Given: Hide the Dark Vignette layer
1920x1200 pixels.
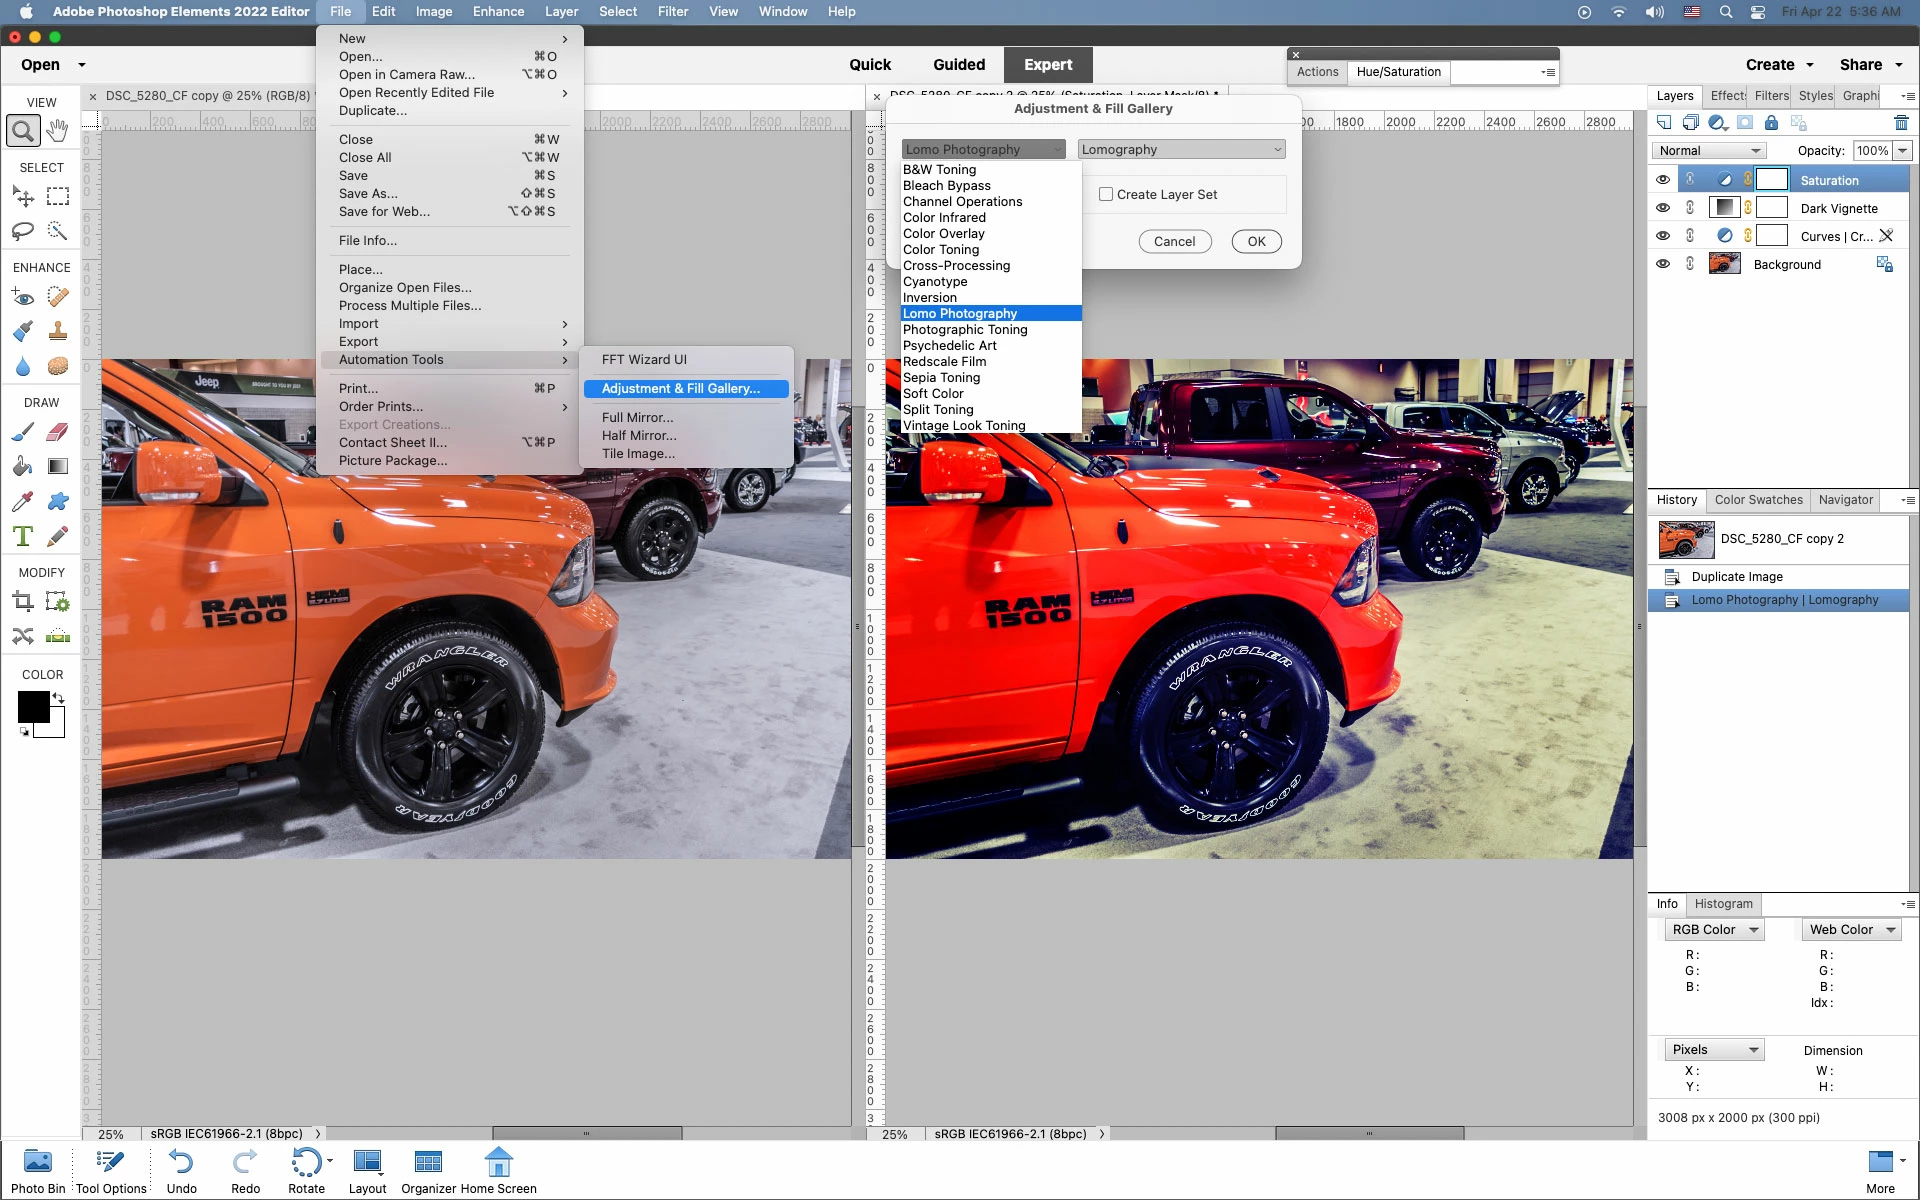Looking at the screenshot, I should [1663, 208].
